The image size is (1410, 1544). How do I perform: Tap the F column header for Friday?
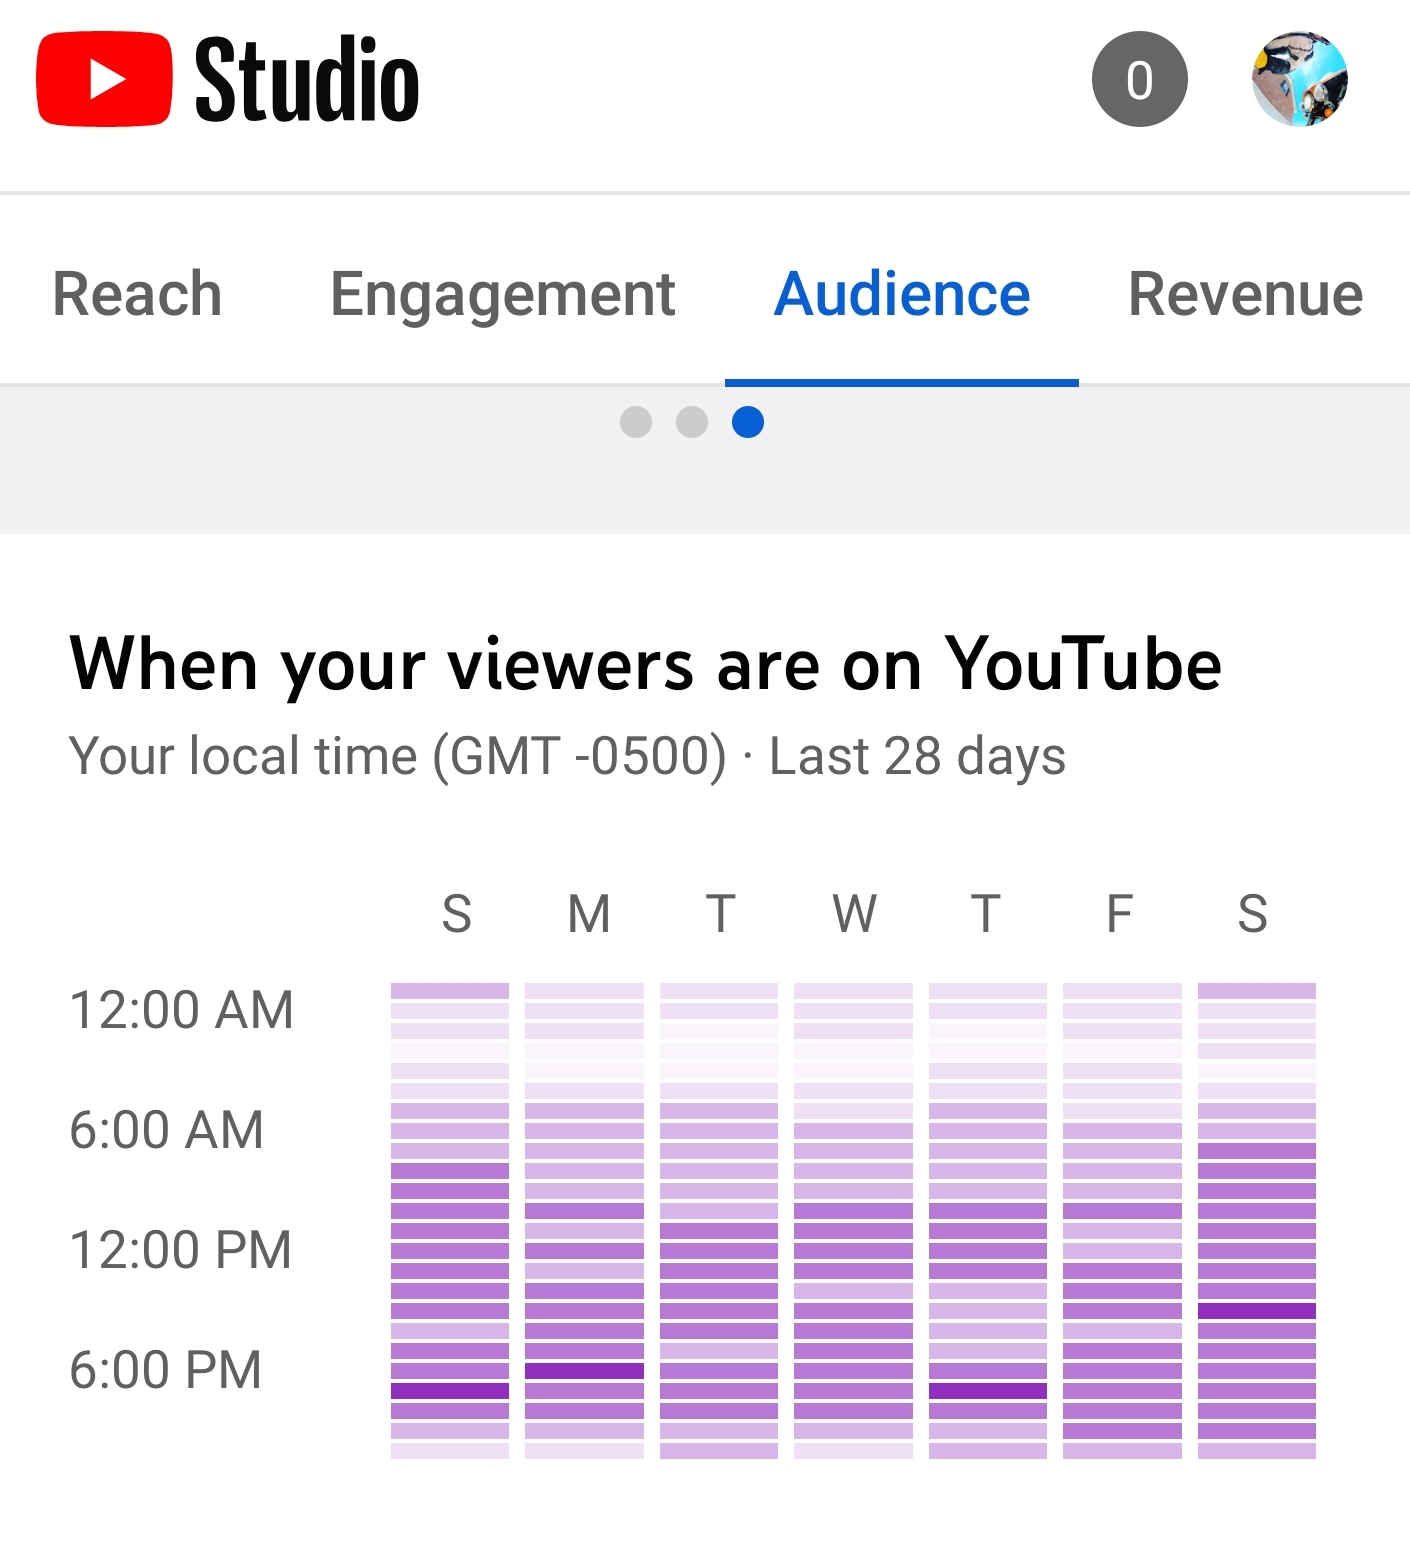[1120, 914]
